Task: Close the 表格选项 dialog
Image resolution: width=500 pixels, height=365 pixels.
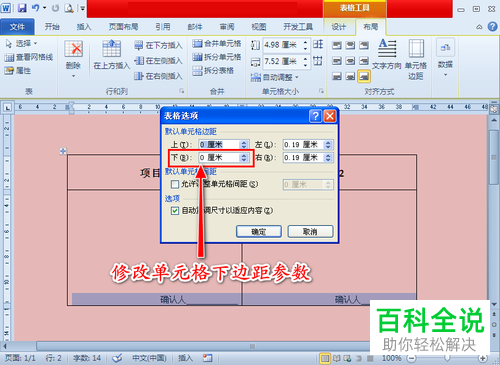Action: [x=330, y=116]
